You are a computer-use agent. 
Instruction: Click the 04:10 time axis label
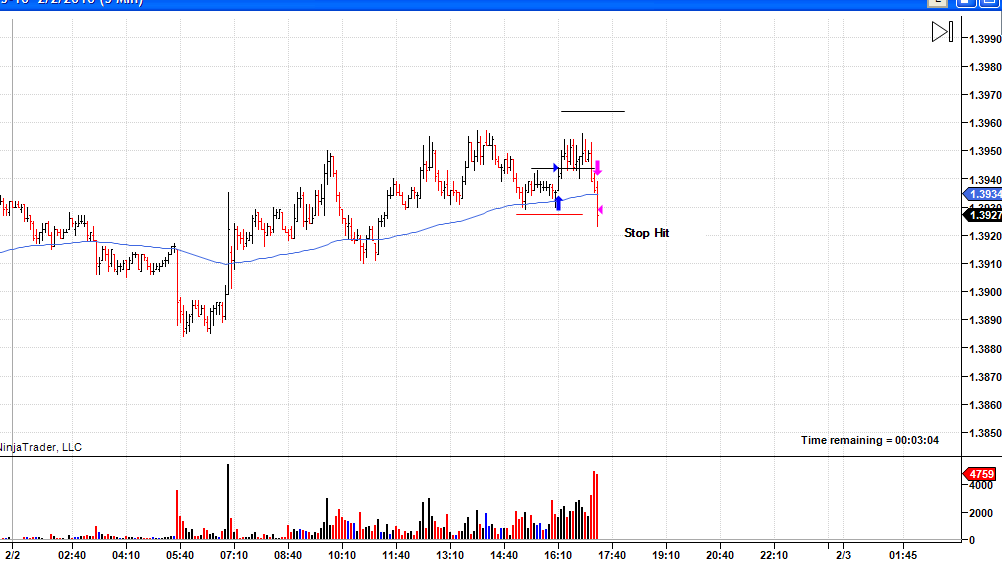(x=126, y=555)
